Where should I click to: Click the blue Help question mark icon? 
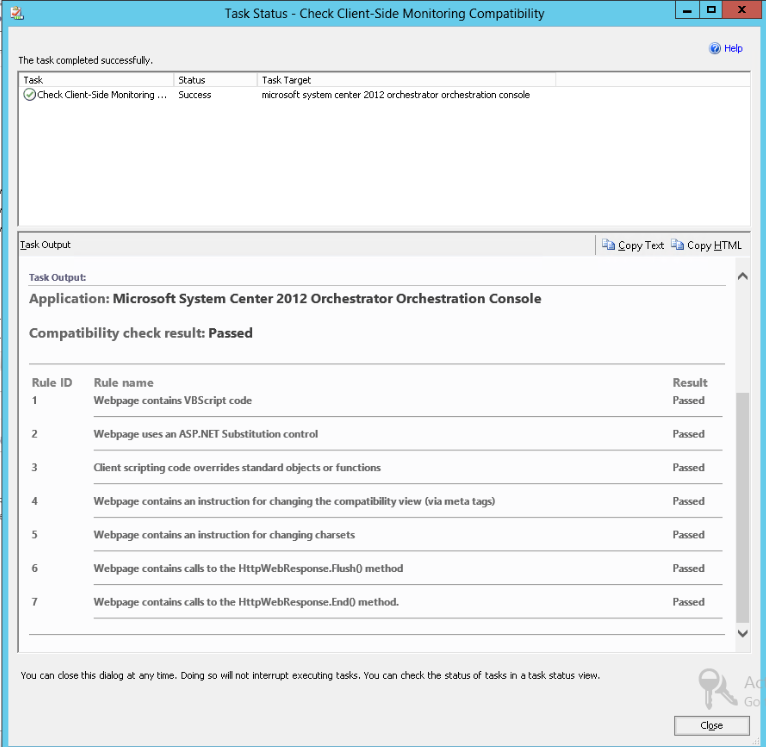click(715, 48)
